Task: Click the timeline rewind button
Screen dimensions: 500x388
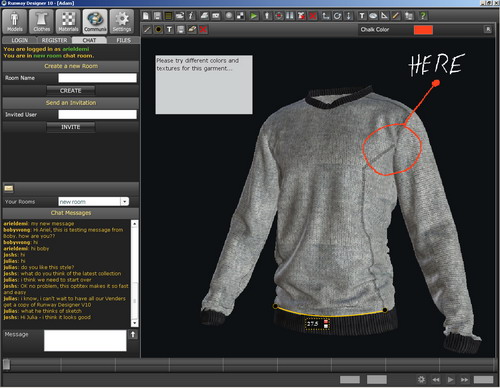Action: coord(436,379)
